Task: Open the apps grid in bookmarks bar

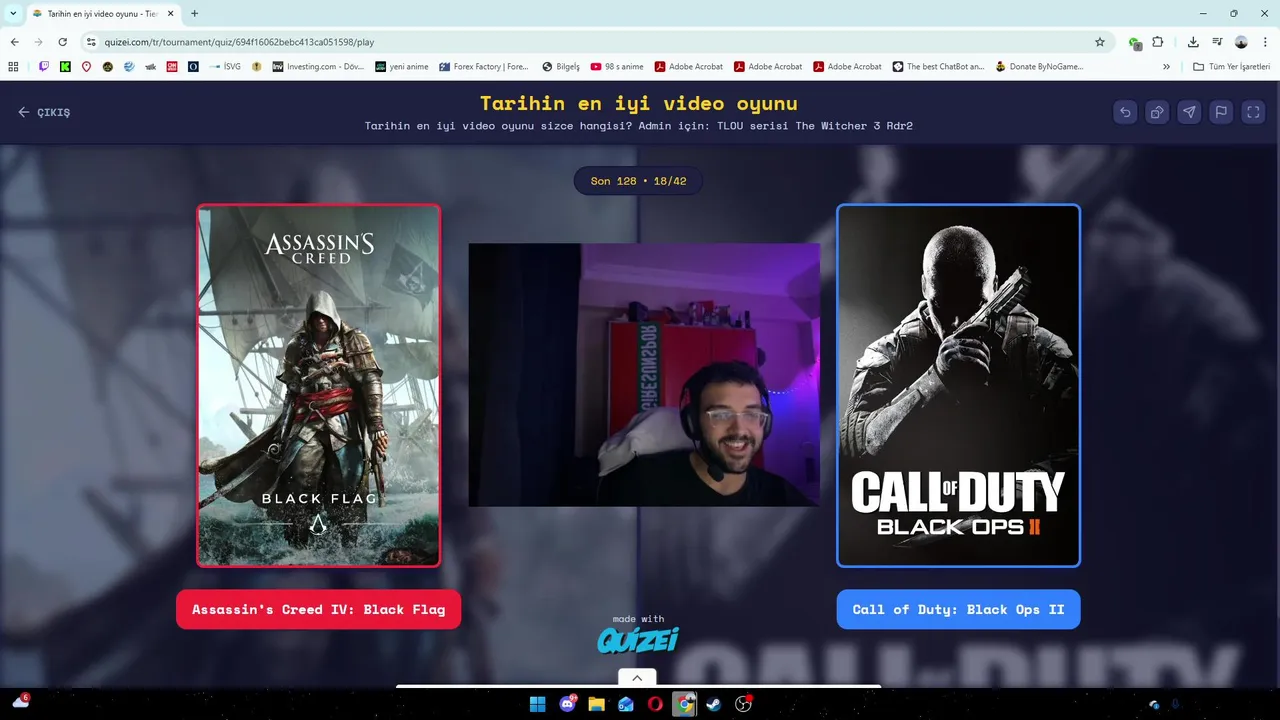Action: 13,67
